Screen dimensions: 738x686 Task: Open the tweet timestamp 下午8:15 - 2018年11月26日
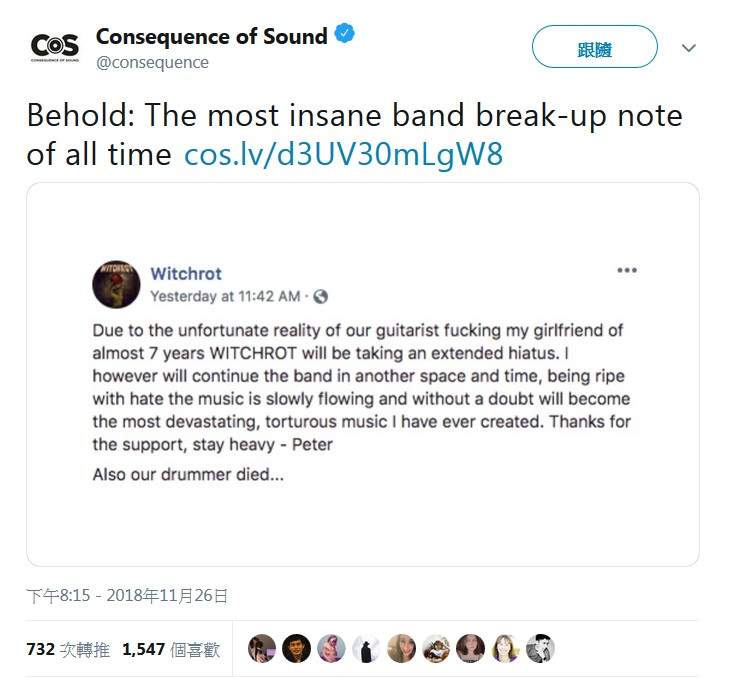(x=128, y=596)
